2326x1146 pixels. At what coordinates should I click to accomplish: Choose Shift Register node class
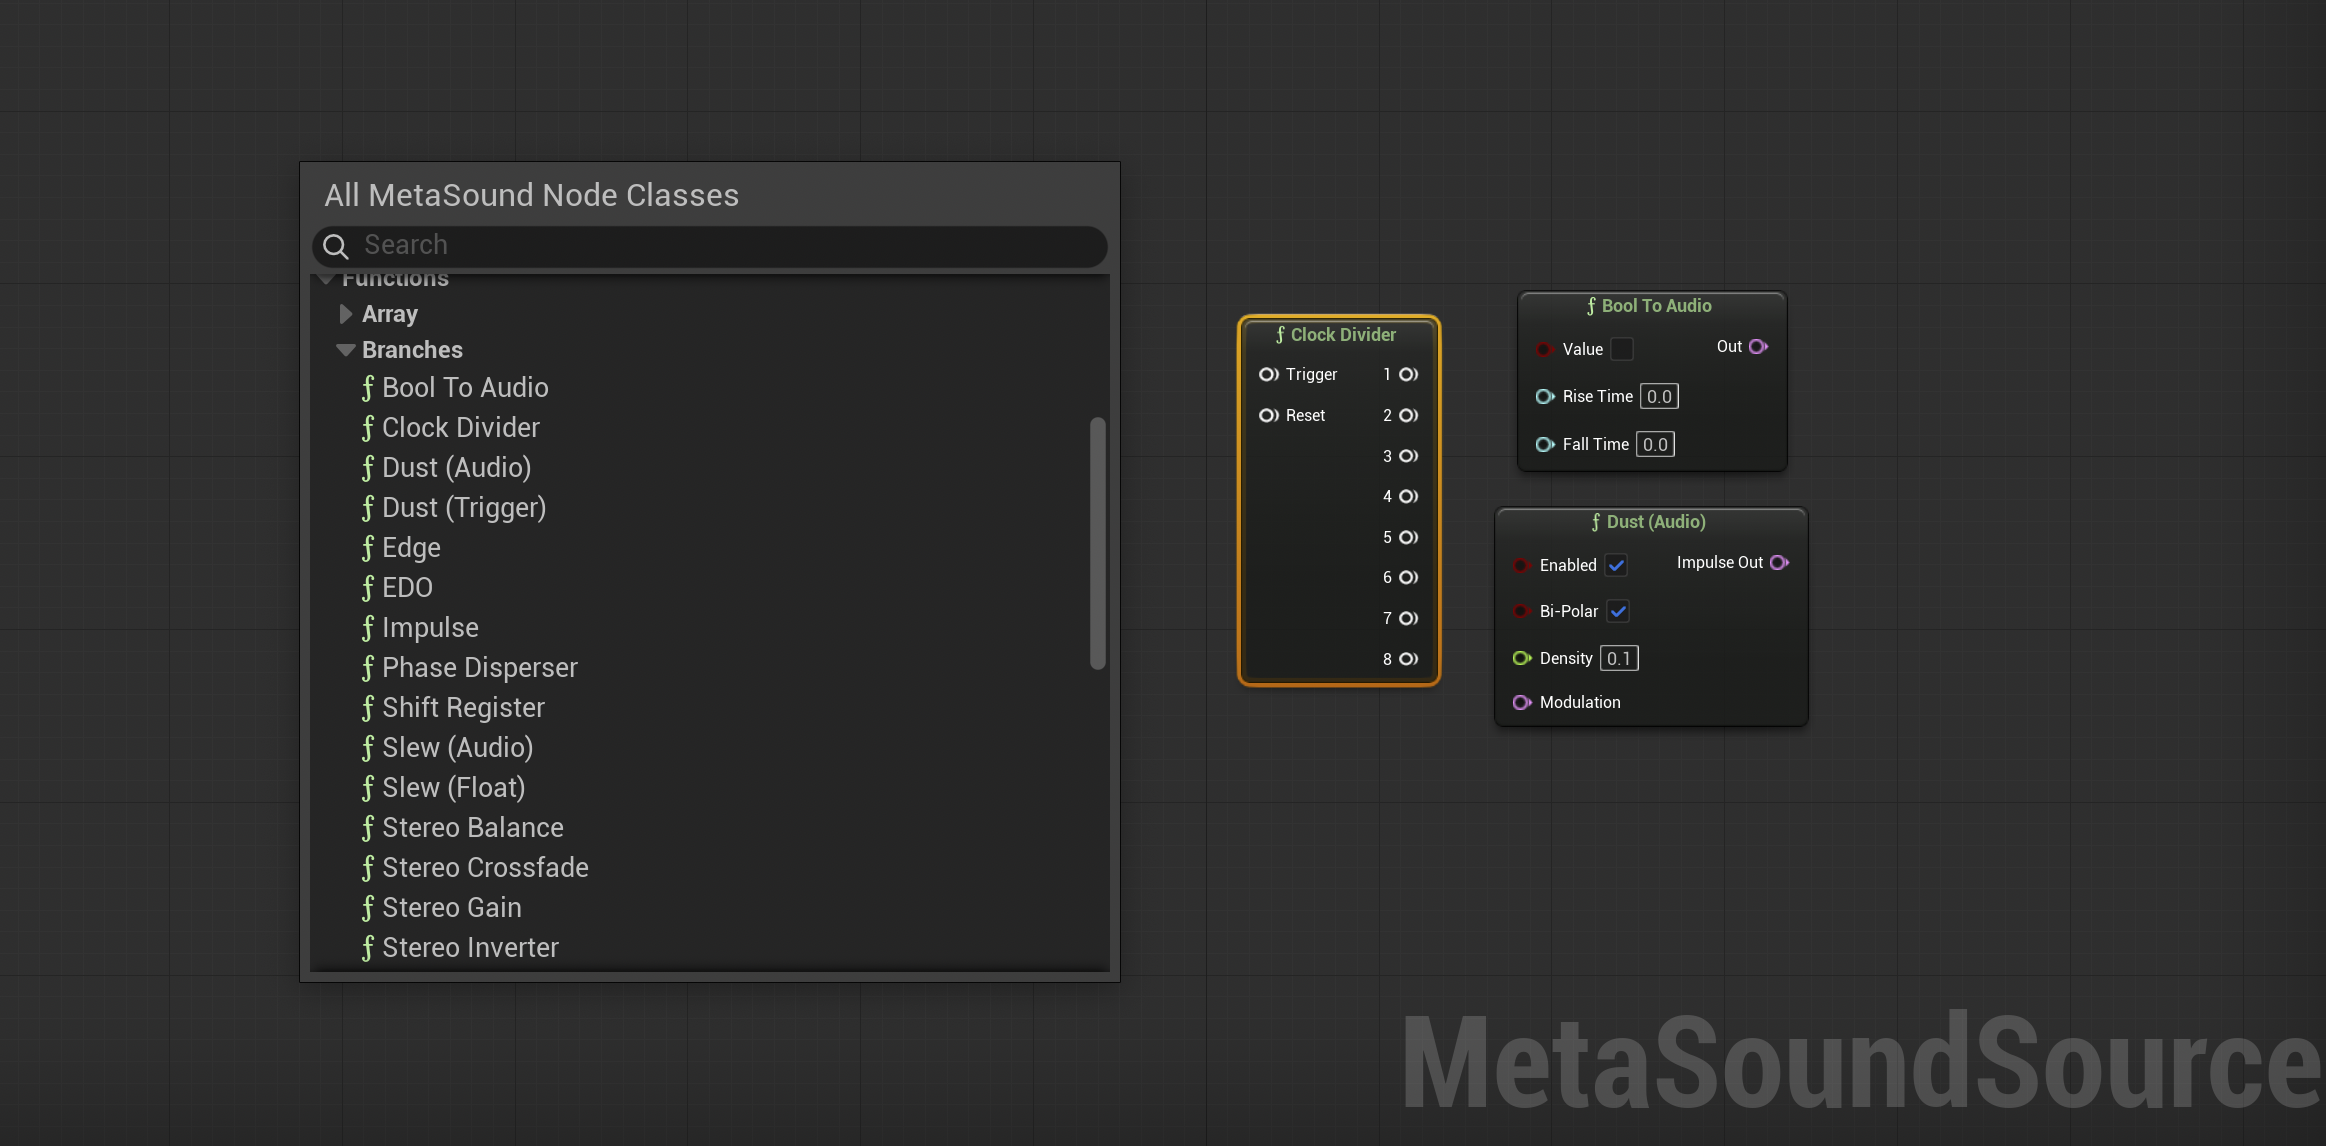point(463,708)
